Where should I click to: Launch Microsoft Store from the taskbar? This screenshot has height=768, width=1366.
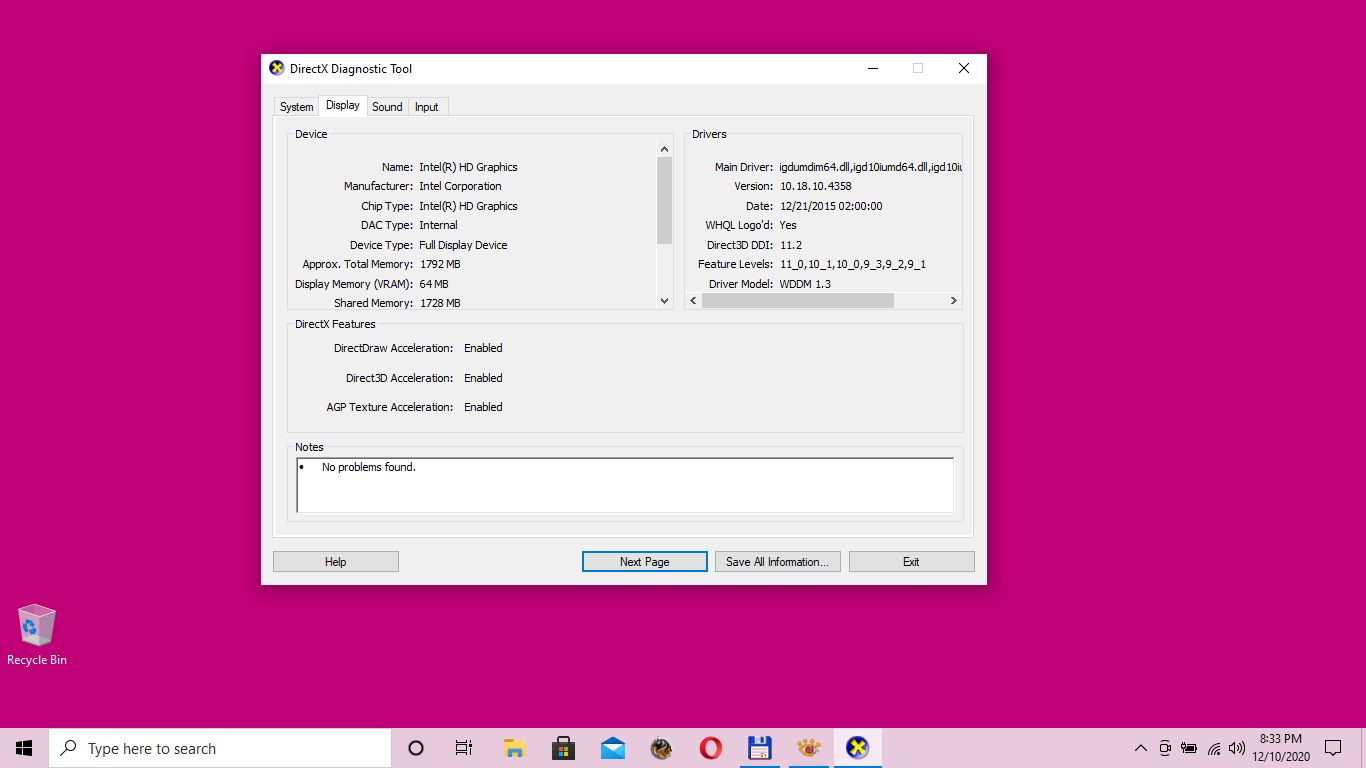click(563, 748)
